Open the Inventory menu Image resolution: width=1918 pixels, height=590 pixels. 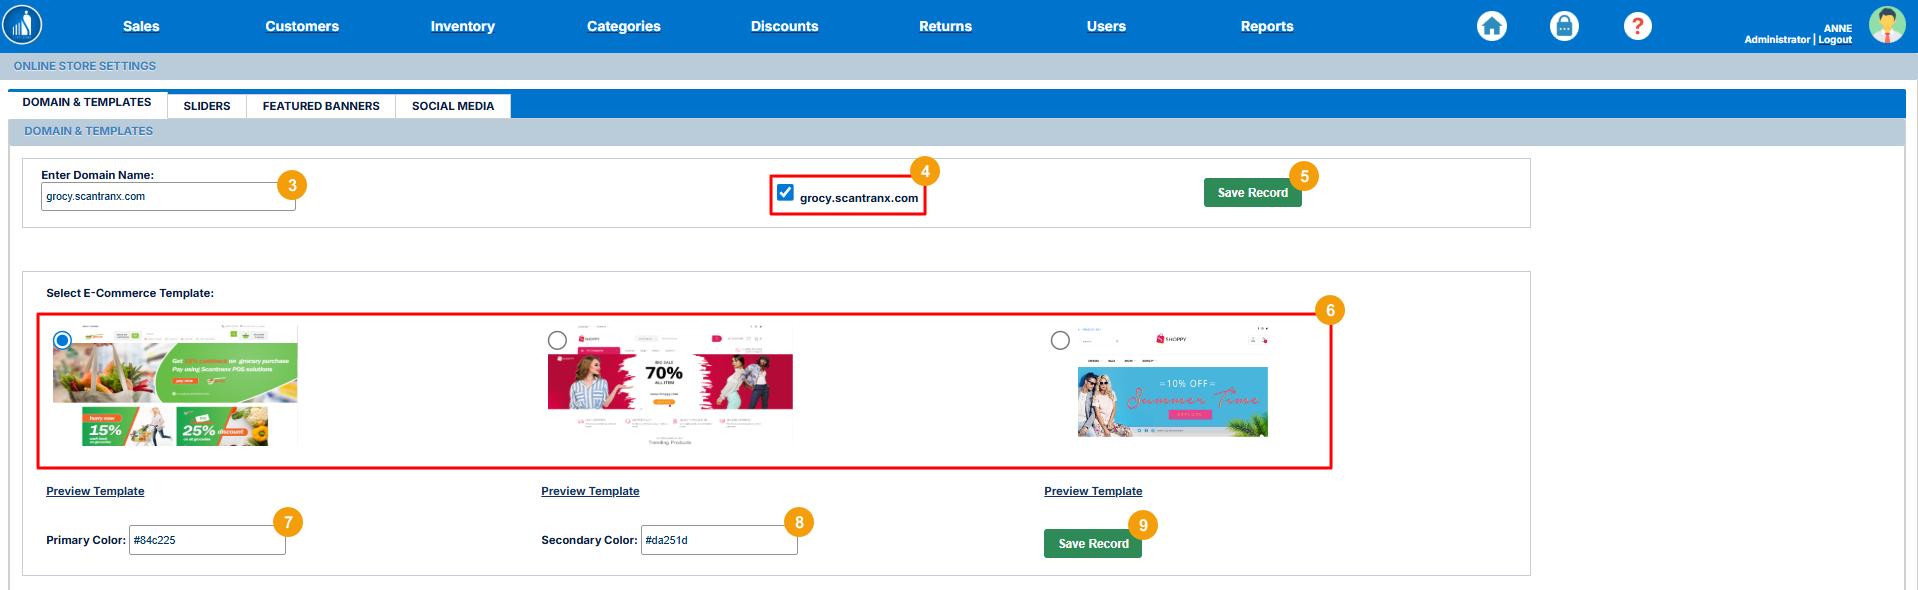coord(462,26)
